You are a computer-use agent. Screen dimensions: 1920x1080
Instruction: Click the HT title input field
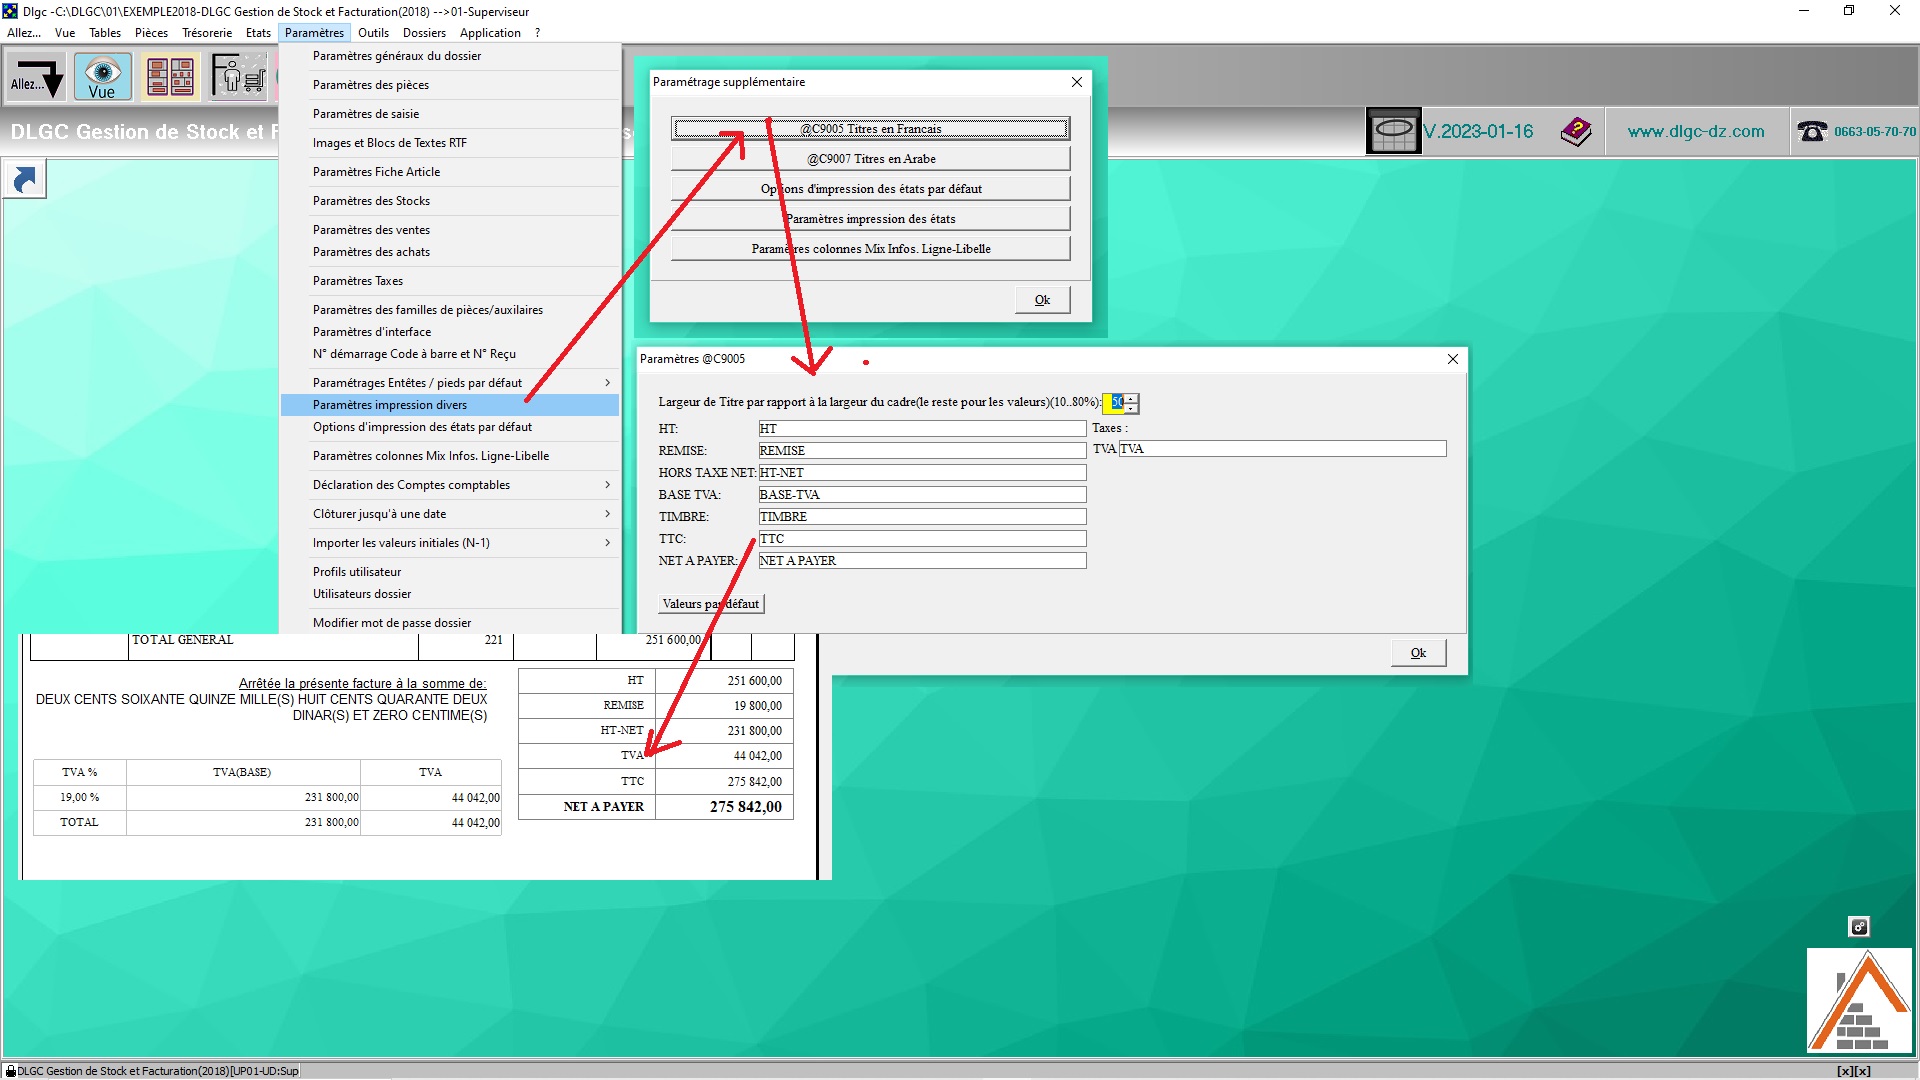(922, 429)
